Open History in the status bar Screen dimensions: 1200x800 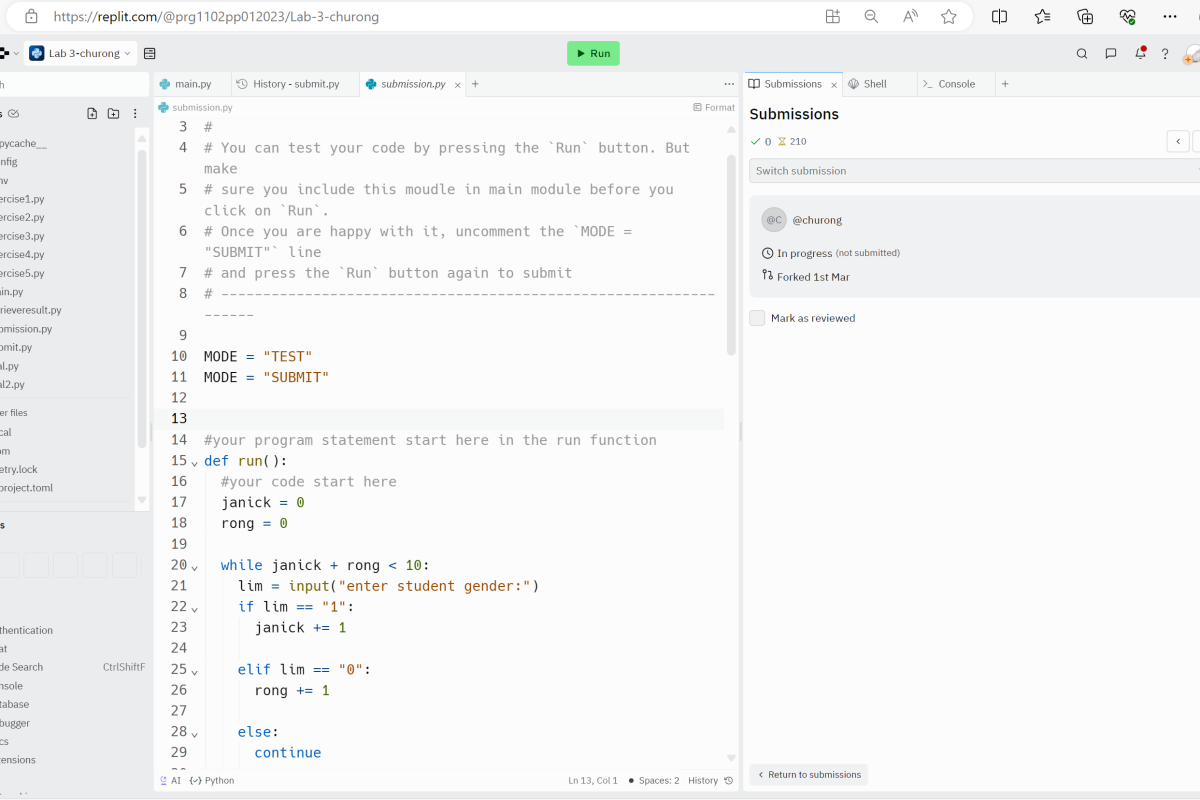click(710, 780)
